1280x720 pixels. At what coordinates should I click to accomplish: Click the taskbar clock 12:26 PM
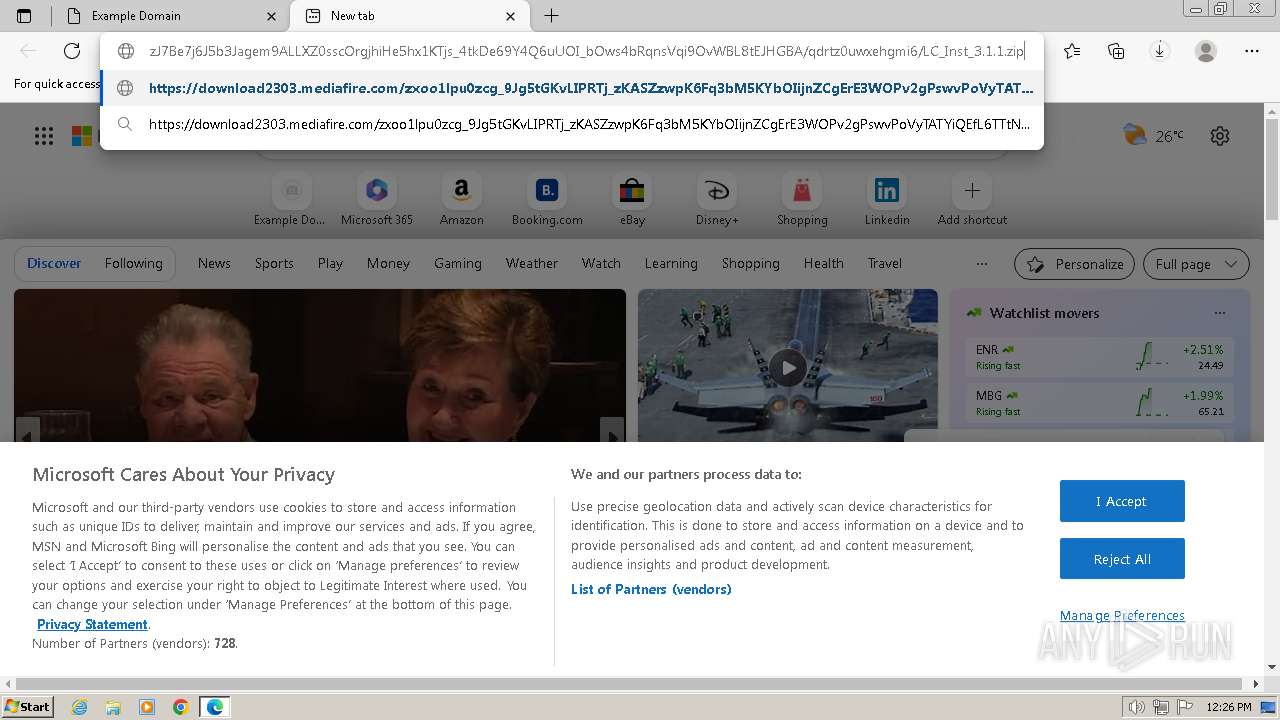(1229, 707)
